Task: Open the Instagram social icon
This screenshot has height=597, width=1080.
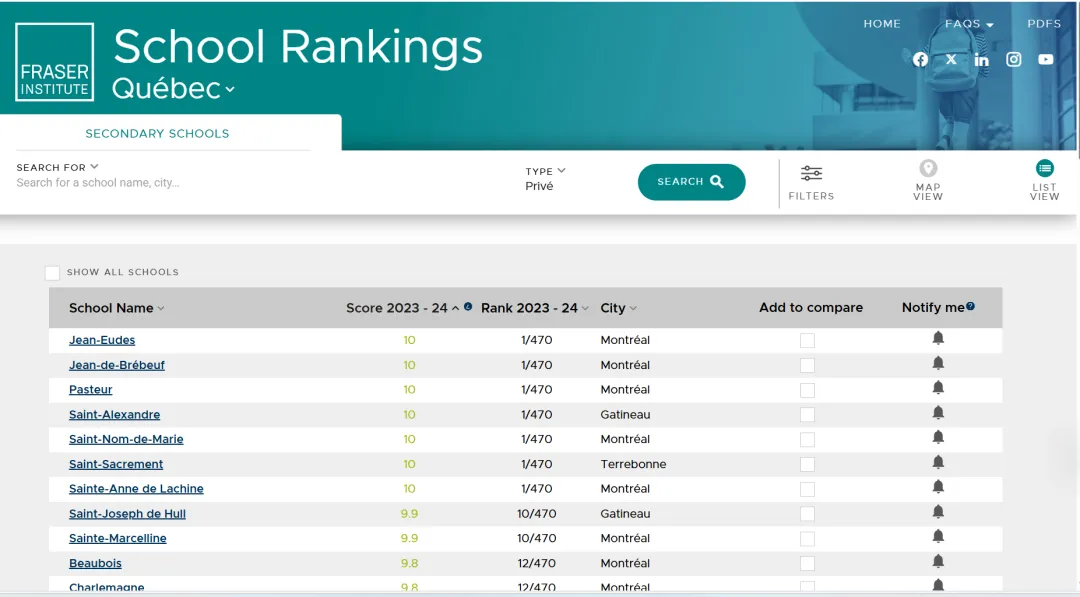Action: pos(1013,60)
